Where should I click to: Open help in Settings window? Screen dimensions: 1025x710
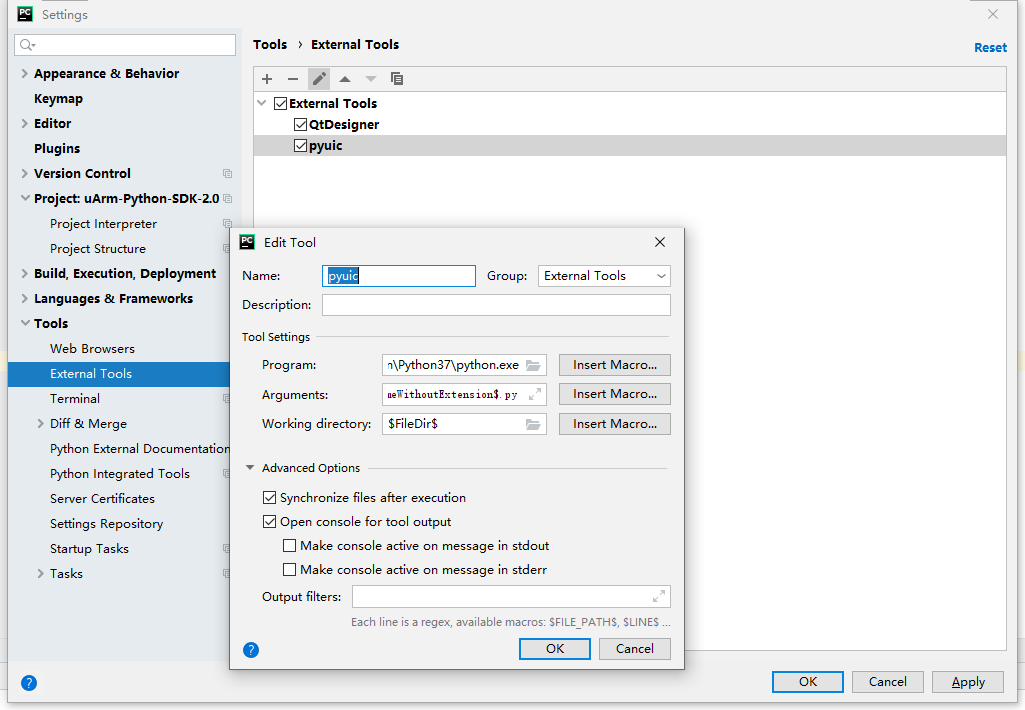click(x=29, y=683)
